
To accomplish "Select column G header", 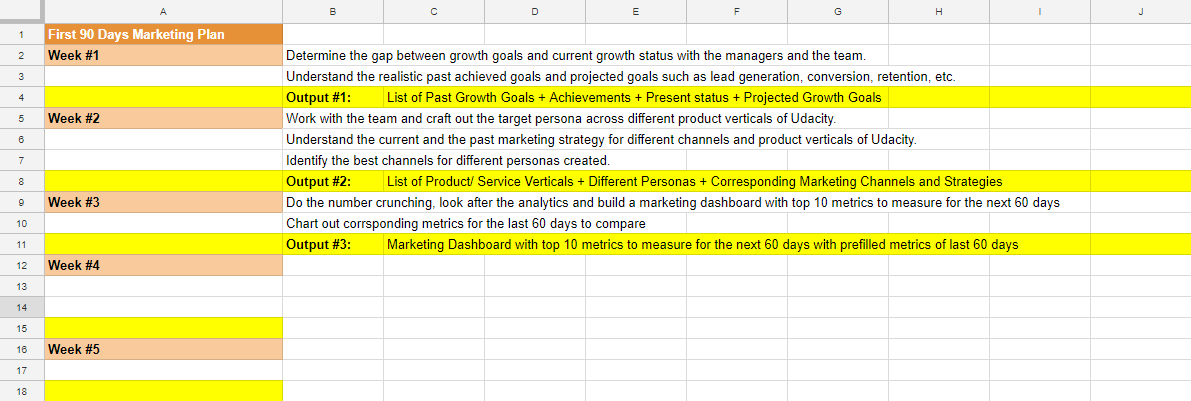I will 838,11.
